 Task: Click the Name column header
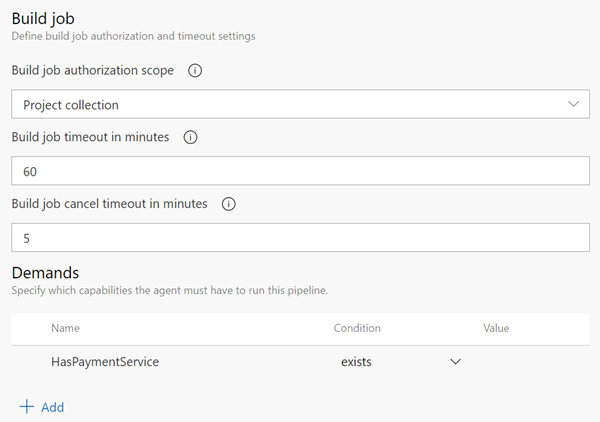pyautogui.click(x=65, y=328)
